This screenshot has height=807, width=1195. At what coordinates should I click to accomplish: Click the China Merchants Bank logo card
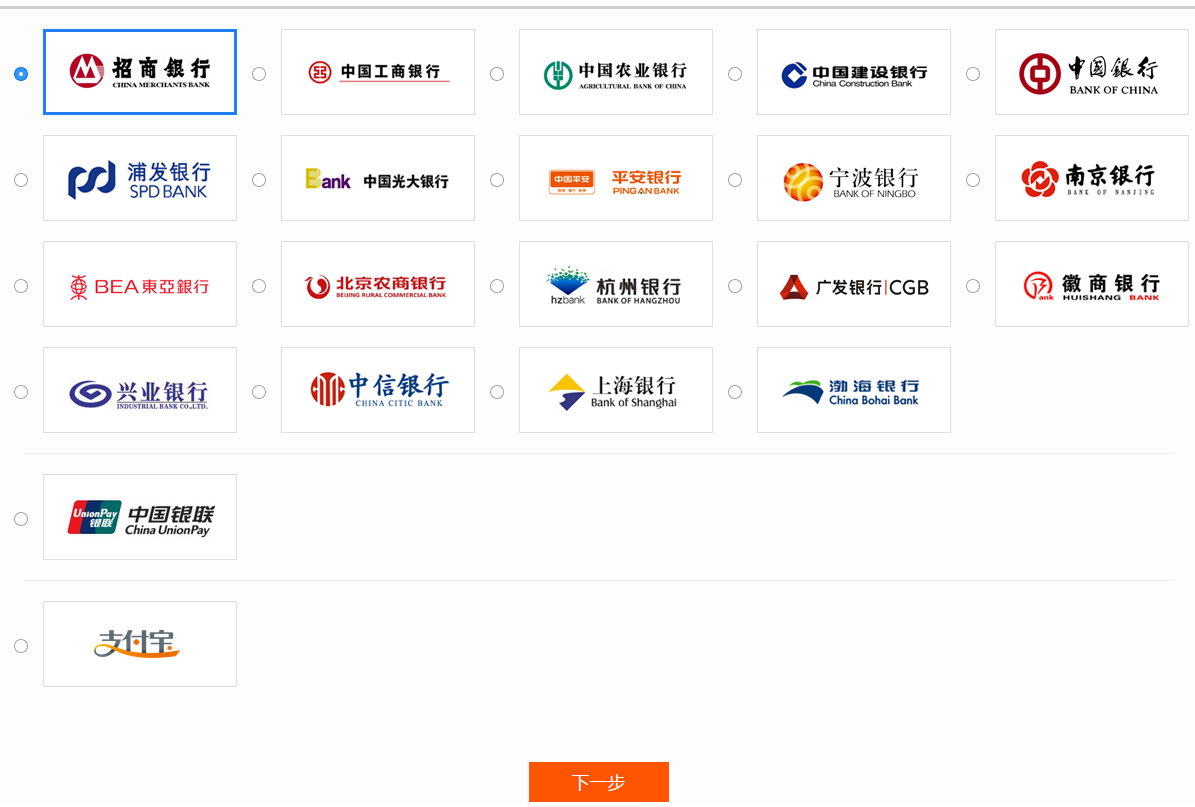click(140, 72)
